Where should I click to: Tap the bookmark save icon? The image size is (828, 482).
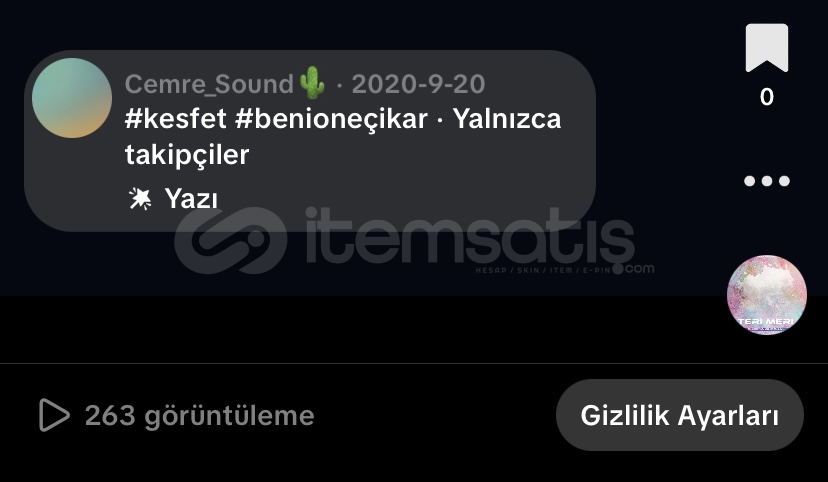(767, 48)
